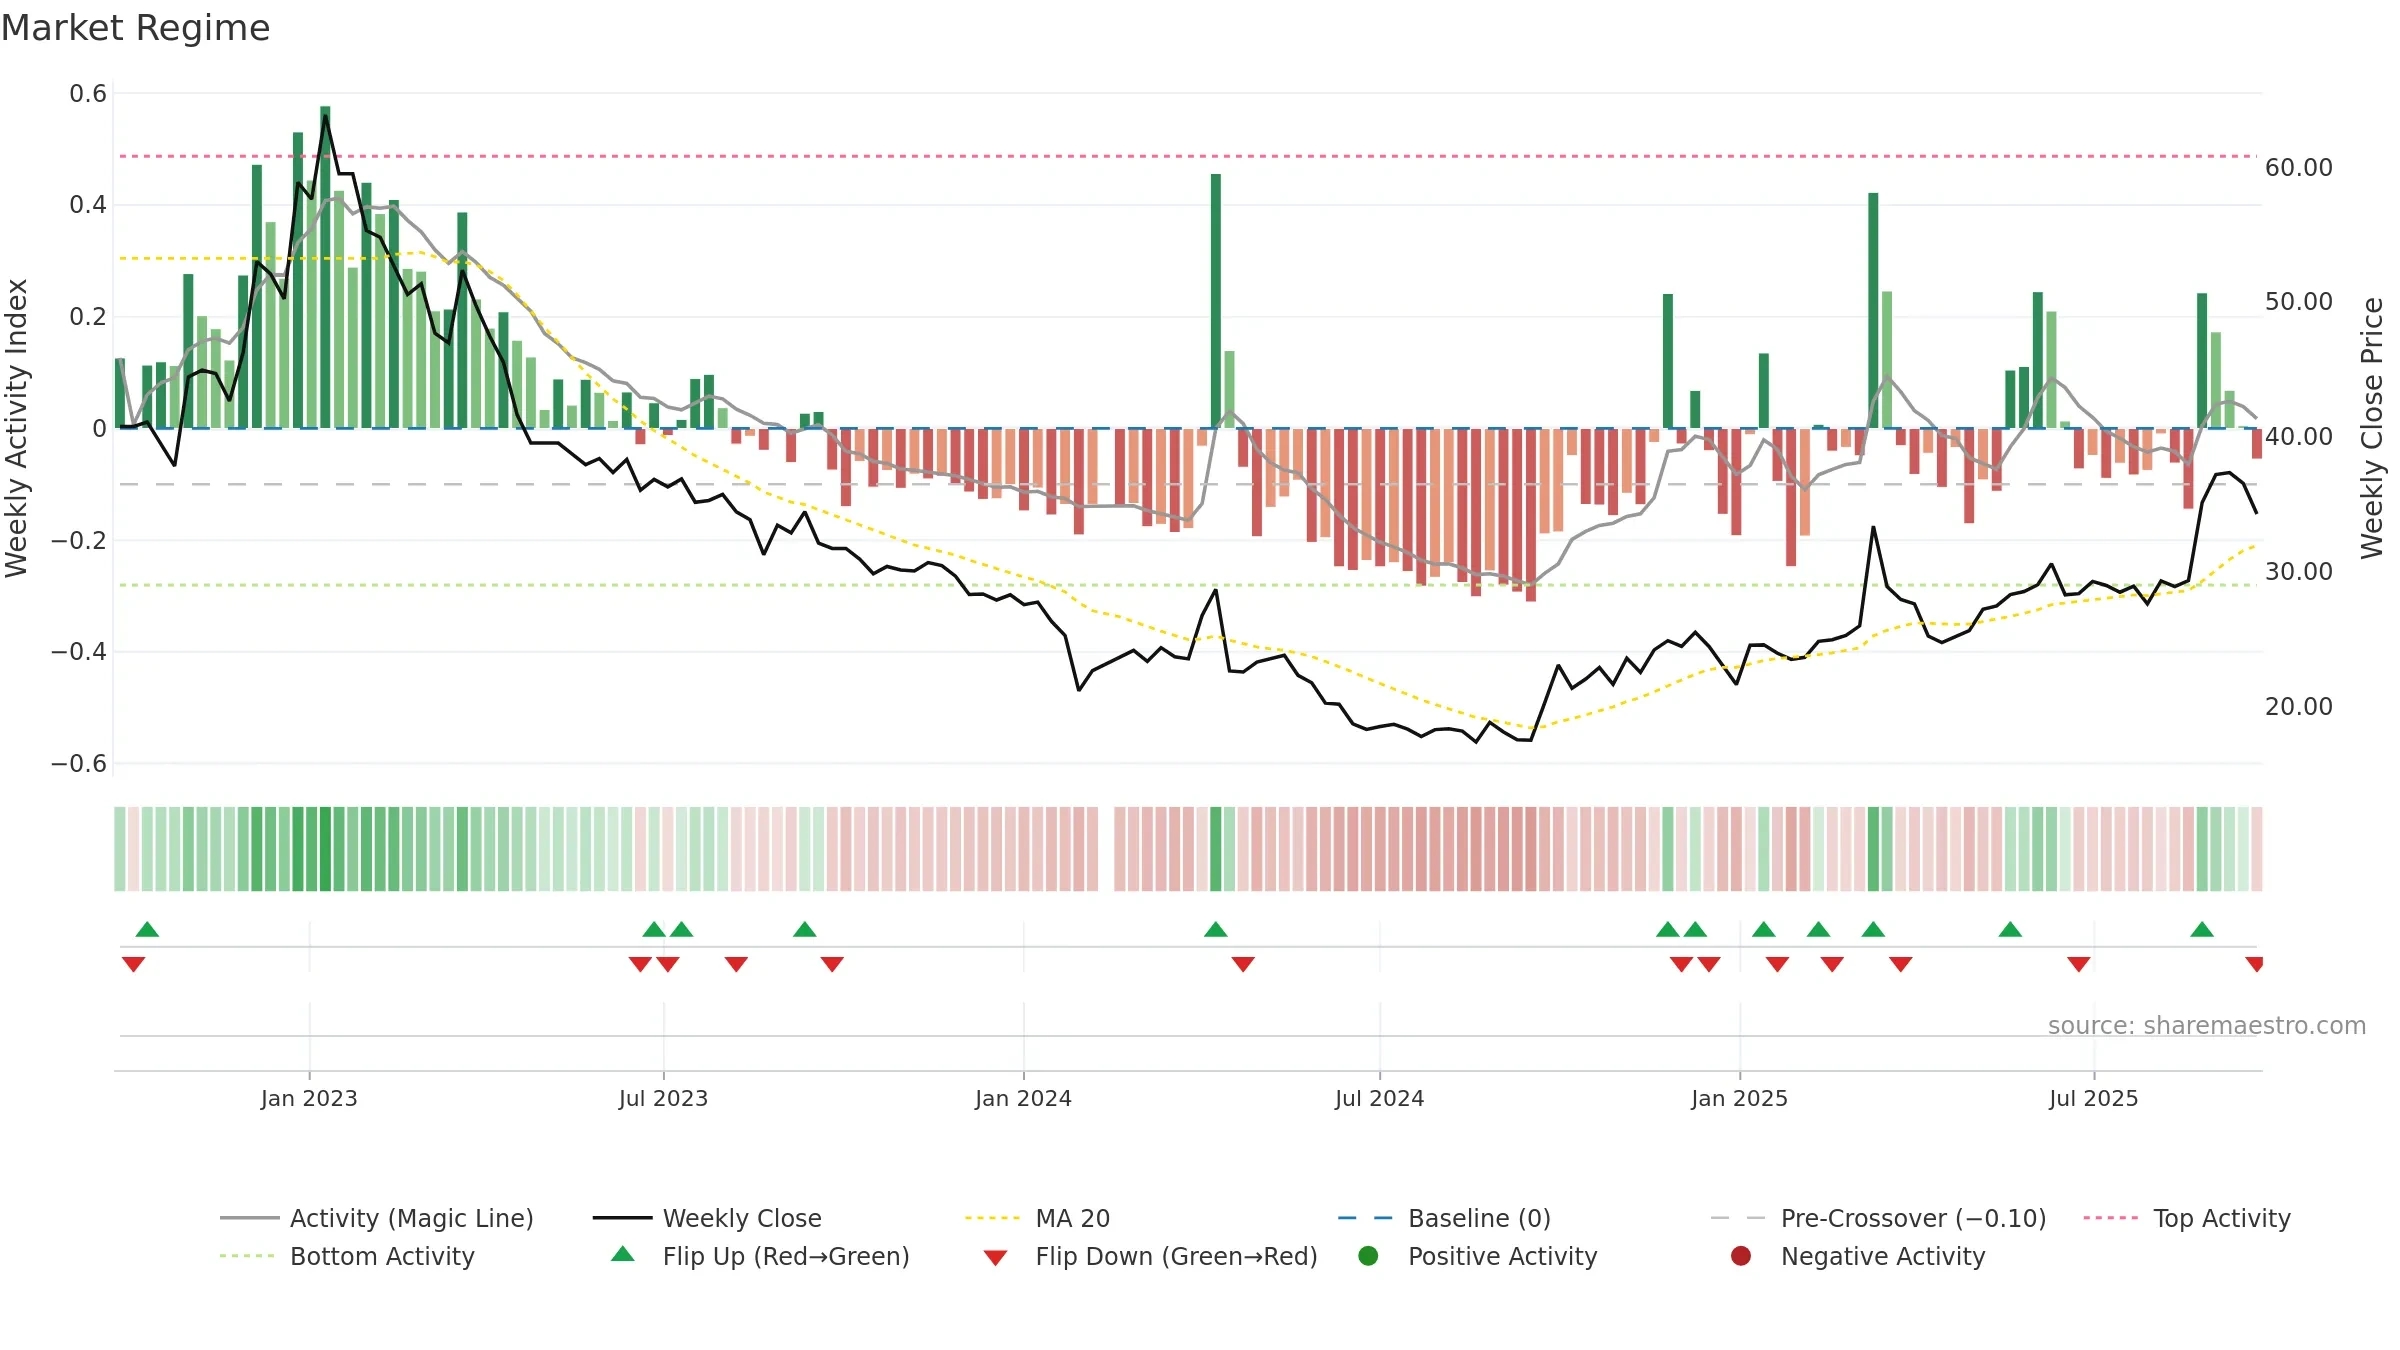Click the Jan 2025 x-axis label
The width and height of the screenshot is (2400, 1350).
[1739, 1098]
